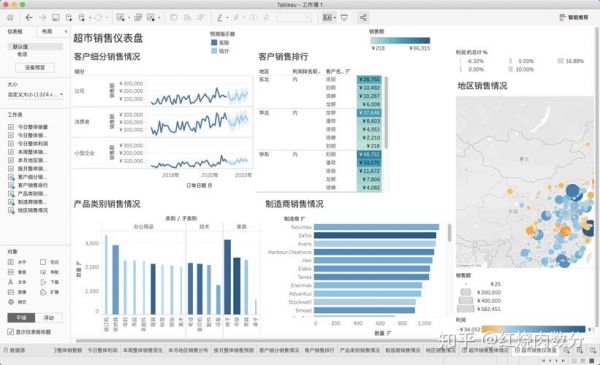Image resolution: width=600 pixels, height=365 pixels.
Task: Swap rows and columns icon
Action: point(174,18)
